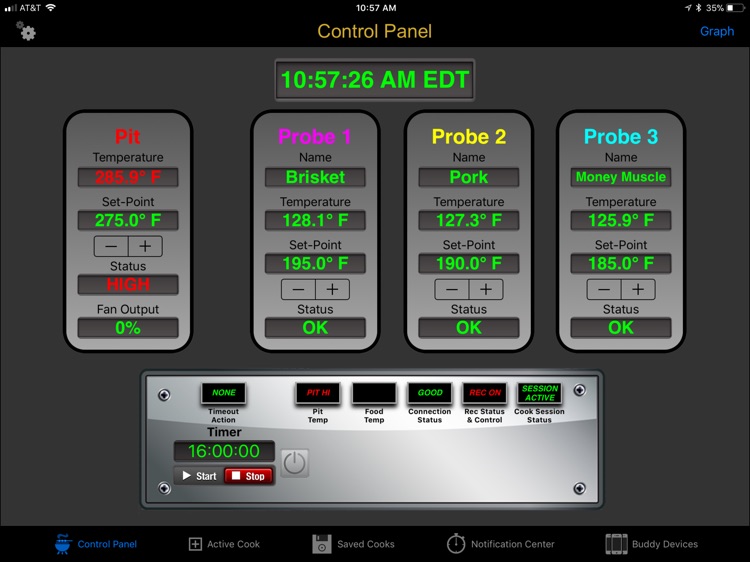Switch to the Active Cook tab
The image size is (750, 562).
[x=224, y=544]
